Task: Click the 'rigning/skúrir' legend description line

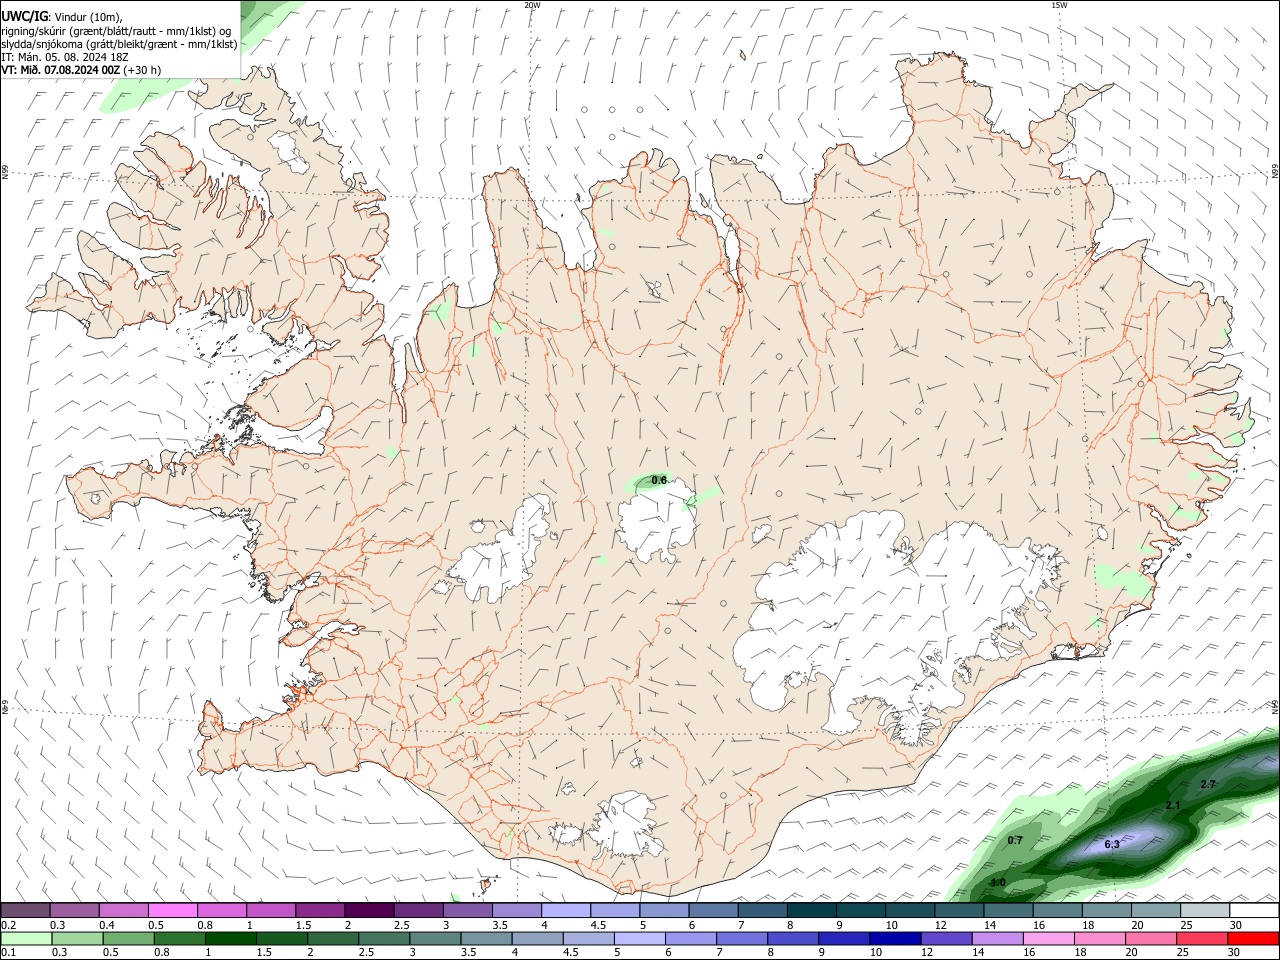Action: [x=116, y=30]
